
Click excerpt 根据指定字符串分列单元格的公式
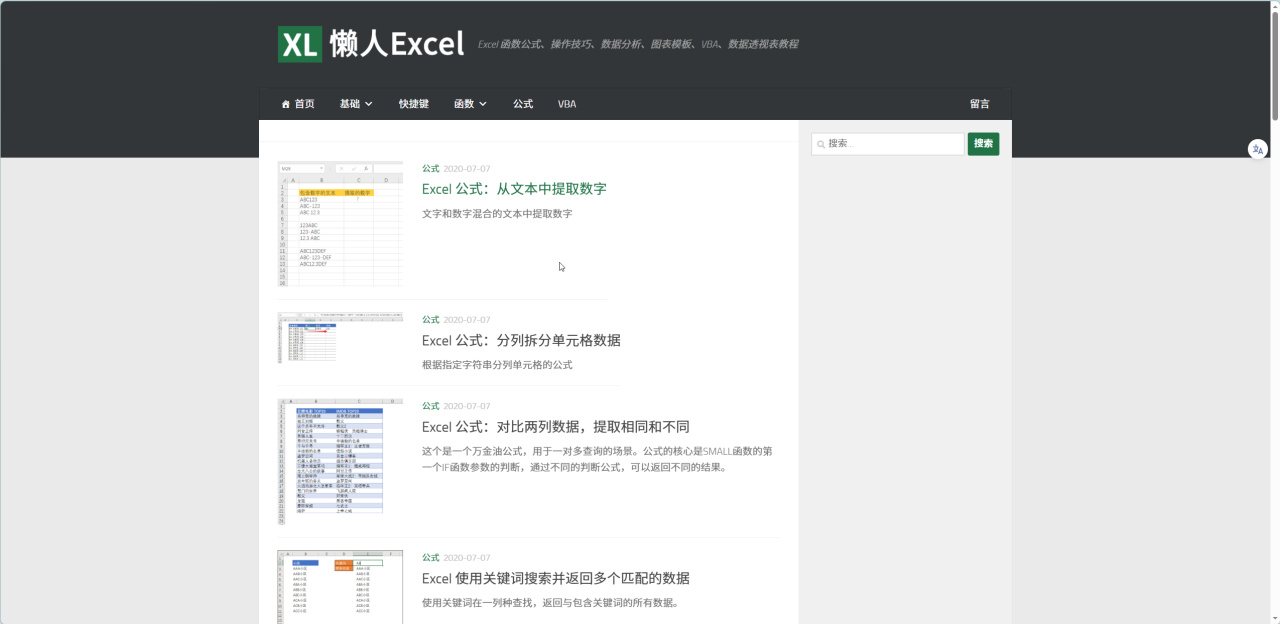point(497,365)
